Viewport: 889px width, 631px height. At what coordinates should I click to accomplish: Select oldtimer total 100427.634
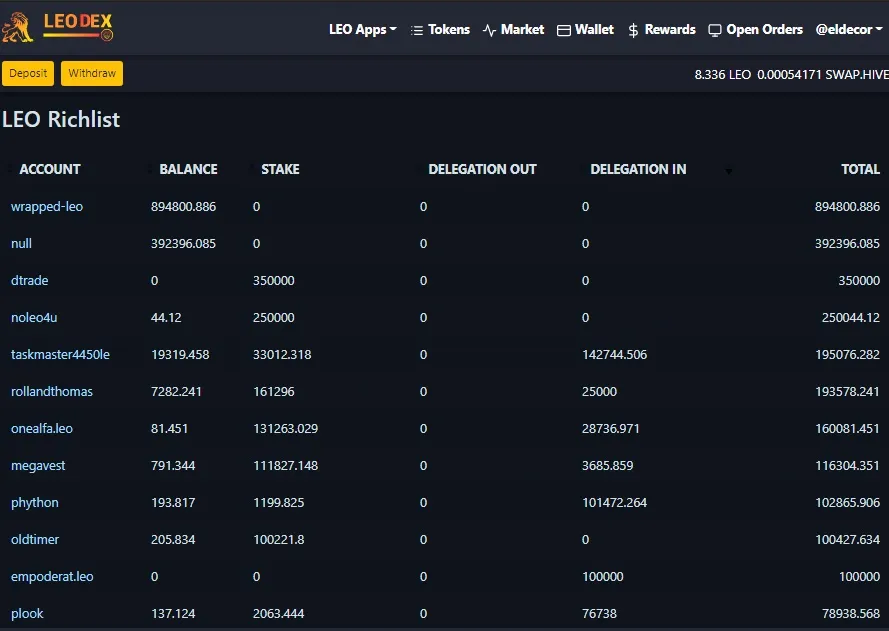tap(847, 539)
